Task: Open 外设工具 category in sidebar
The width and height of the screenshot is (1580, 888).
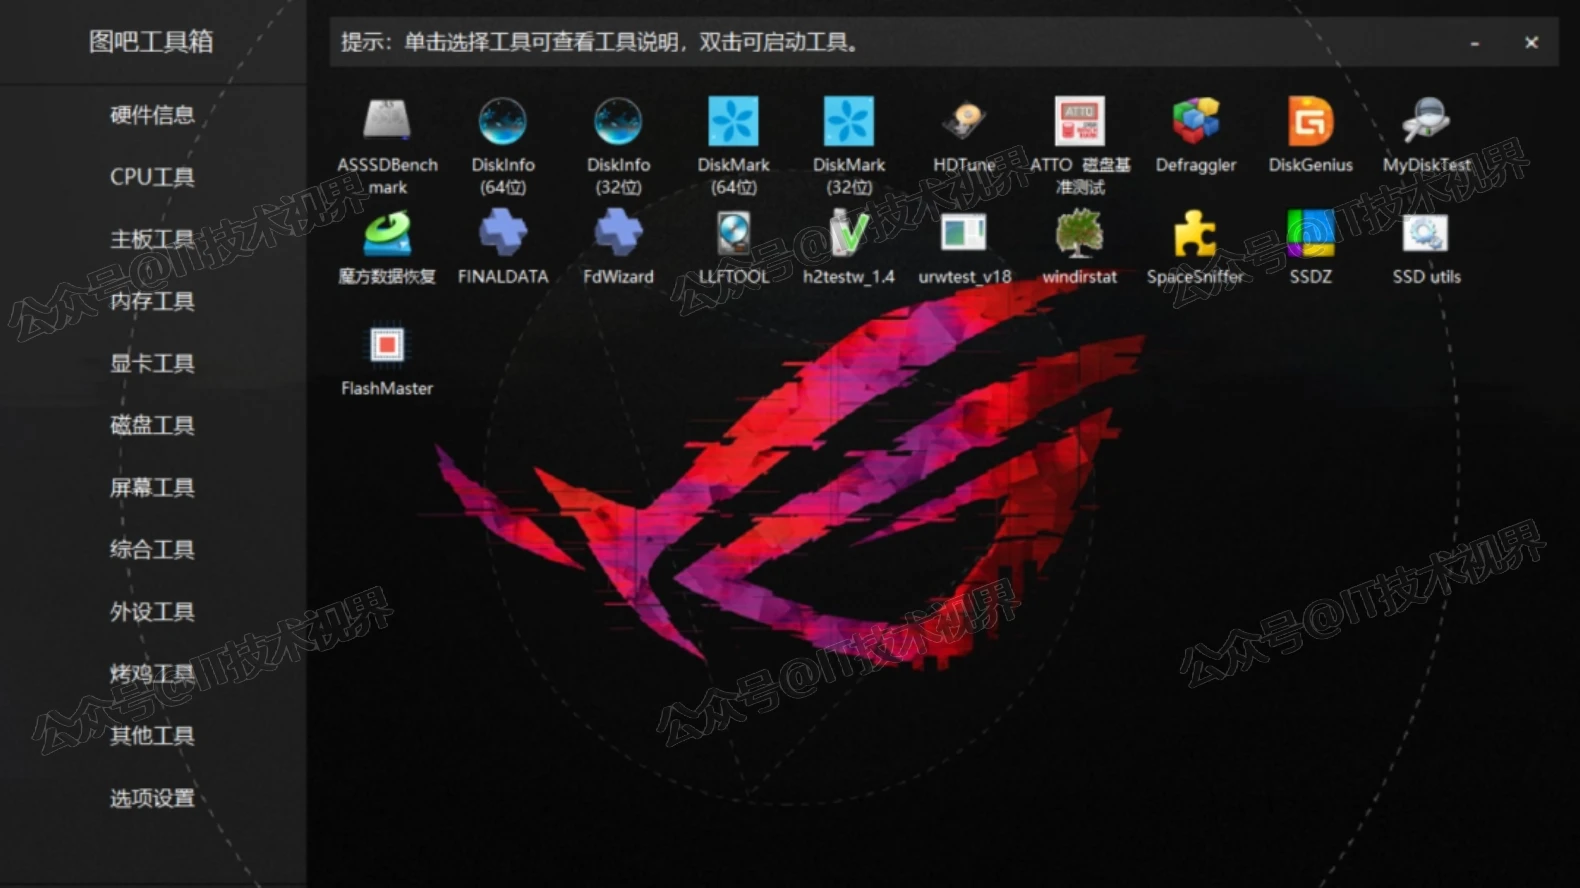Action: pos(152,611)
